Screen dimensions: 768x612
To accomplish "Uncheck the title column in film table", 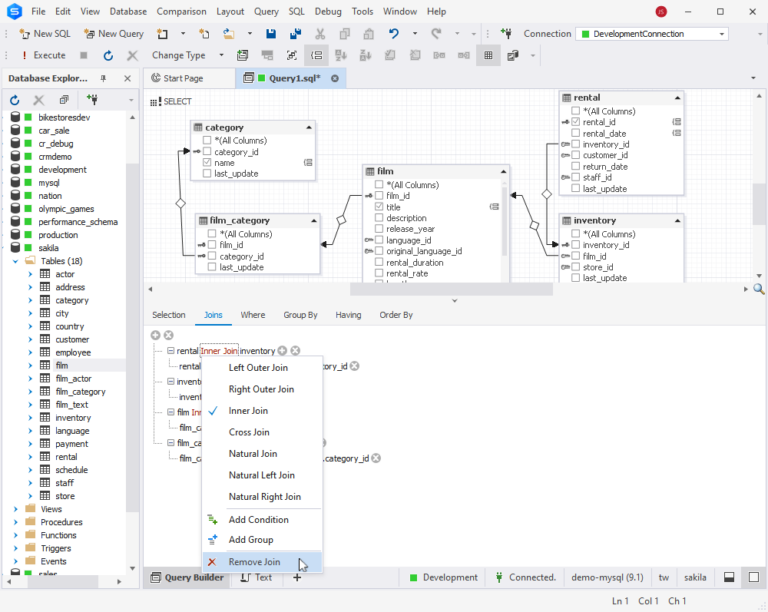I will coord(379,207).
